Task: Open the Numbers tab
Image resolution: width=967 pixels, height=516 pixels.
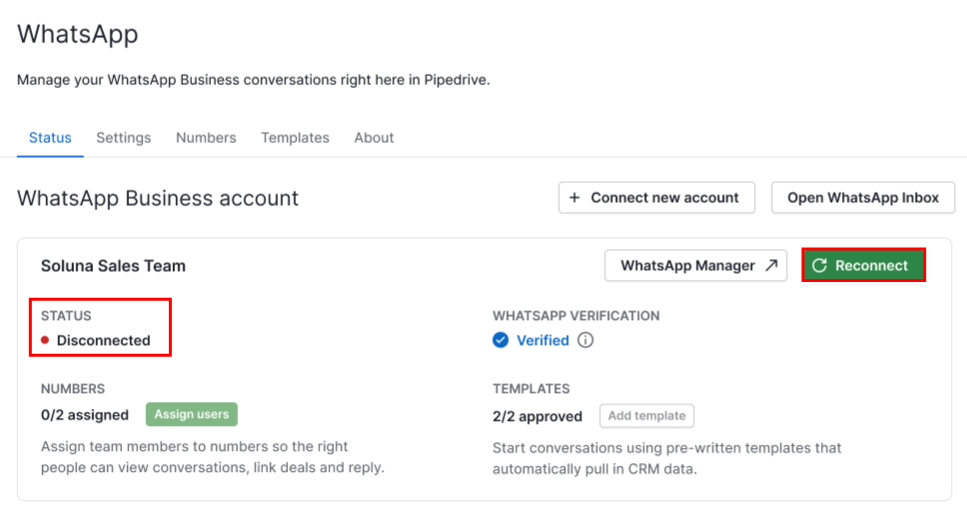Action: pos(206,137)
